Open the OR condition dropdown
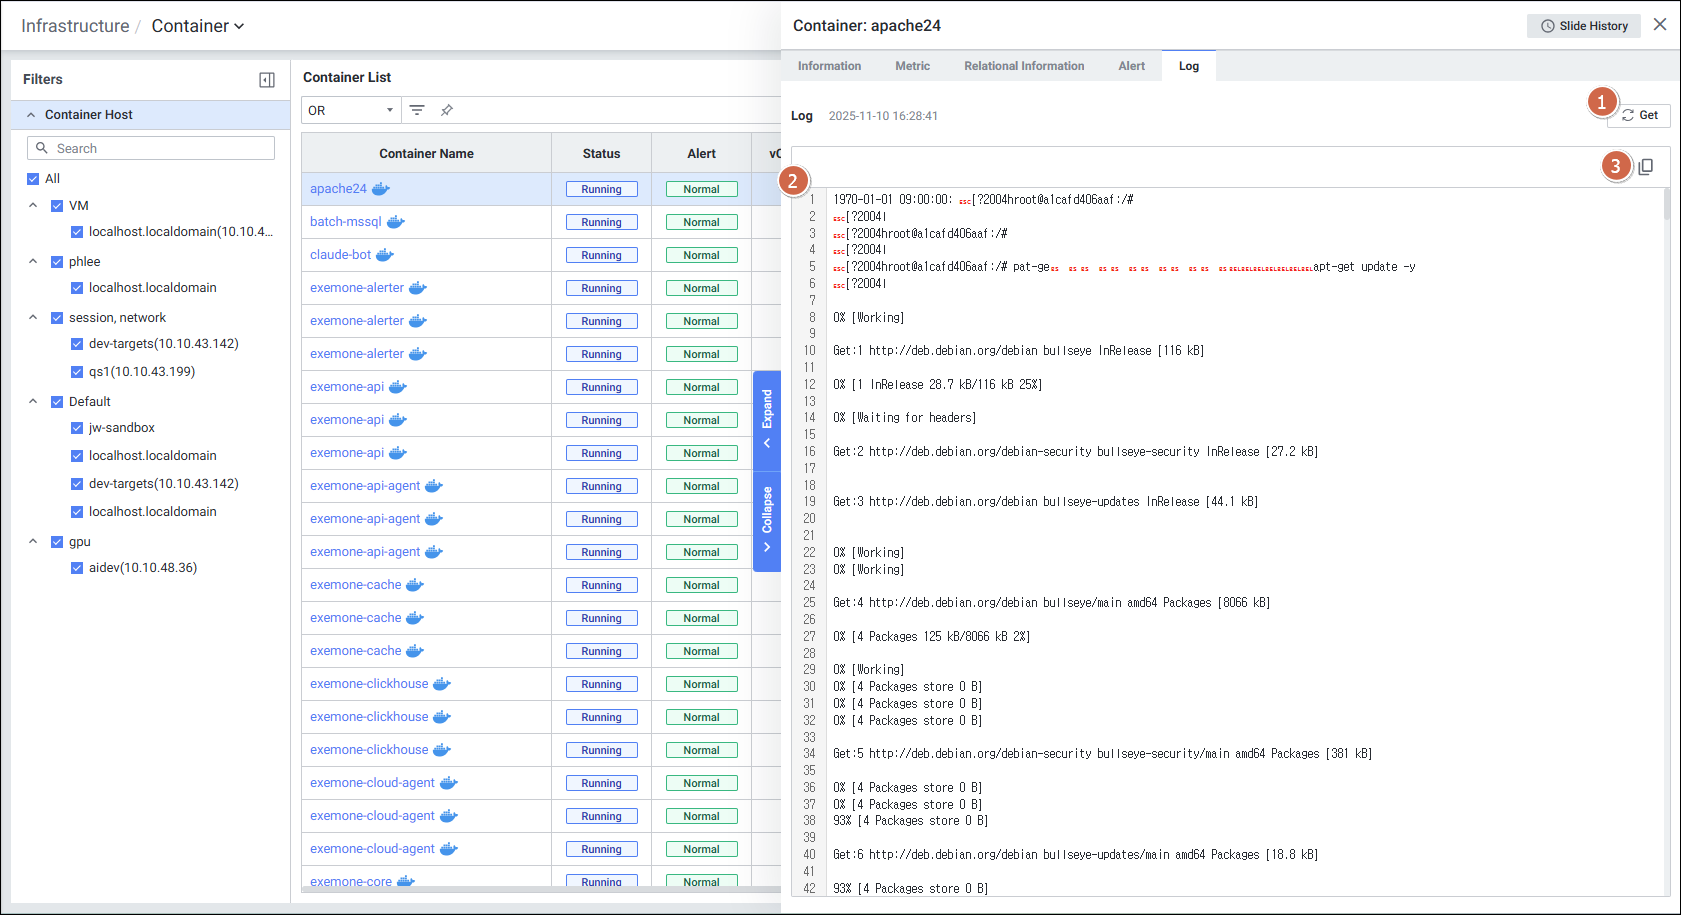 [x=351, y=110]
